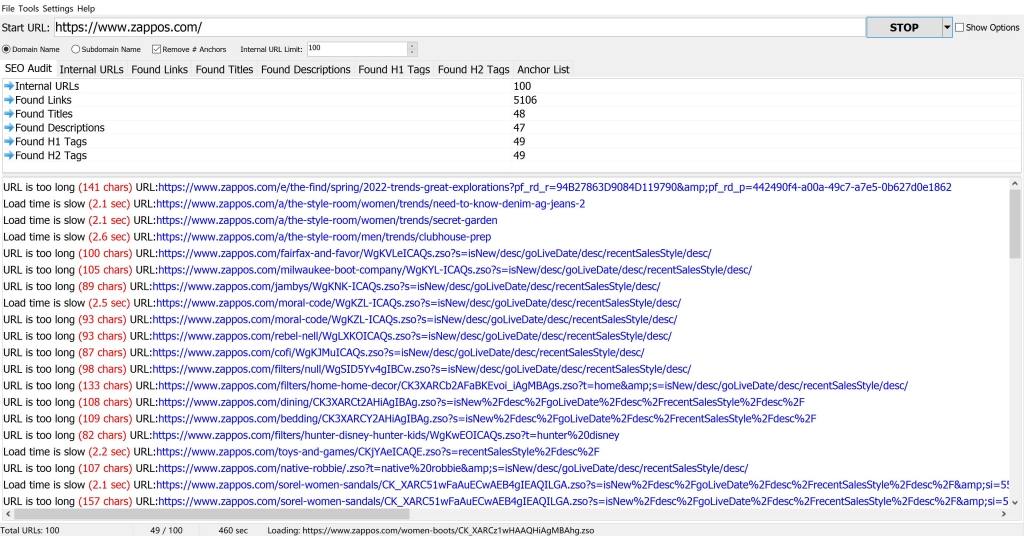Image resolution: width=1024 pixels, height=536 pixels.
Task: Click the Internal URL Limit field
Action: [x=357, y=49]
